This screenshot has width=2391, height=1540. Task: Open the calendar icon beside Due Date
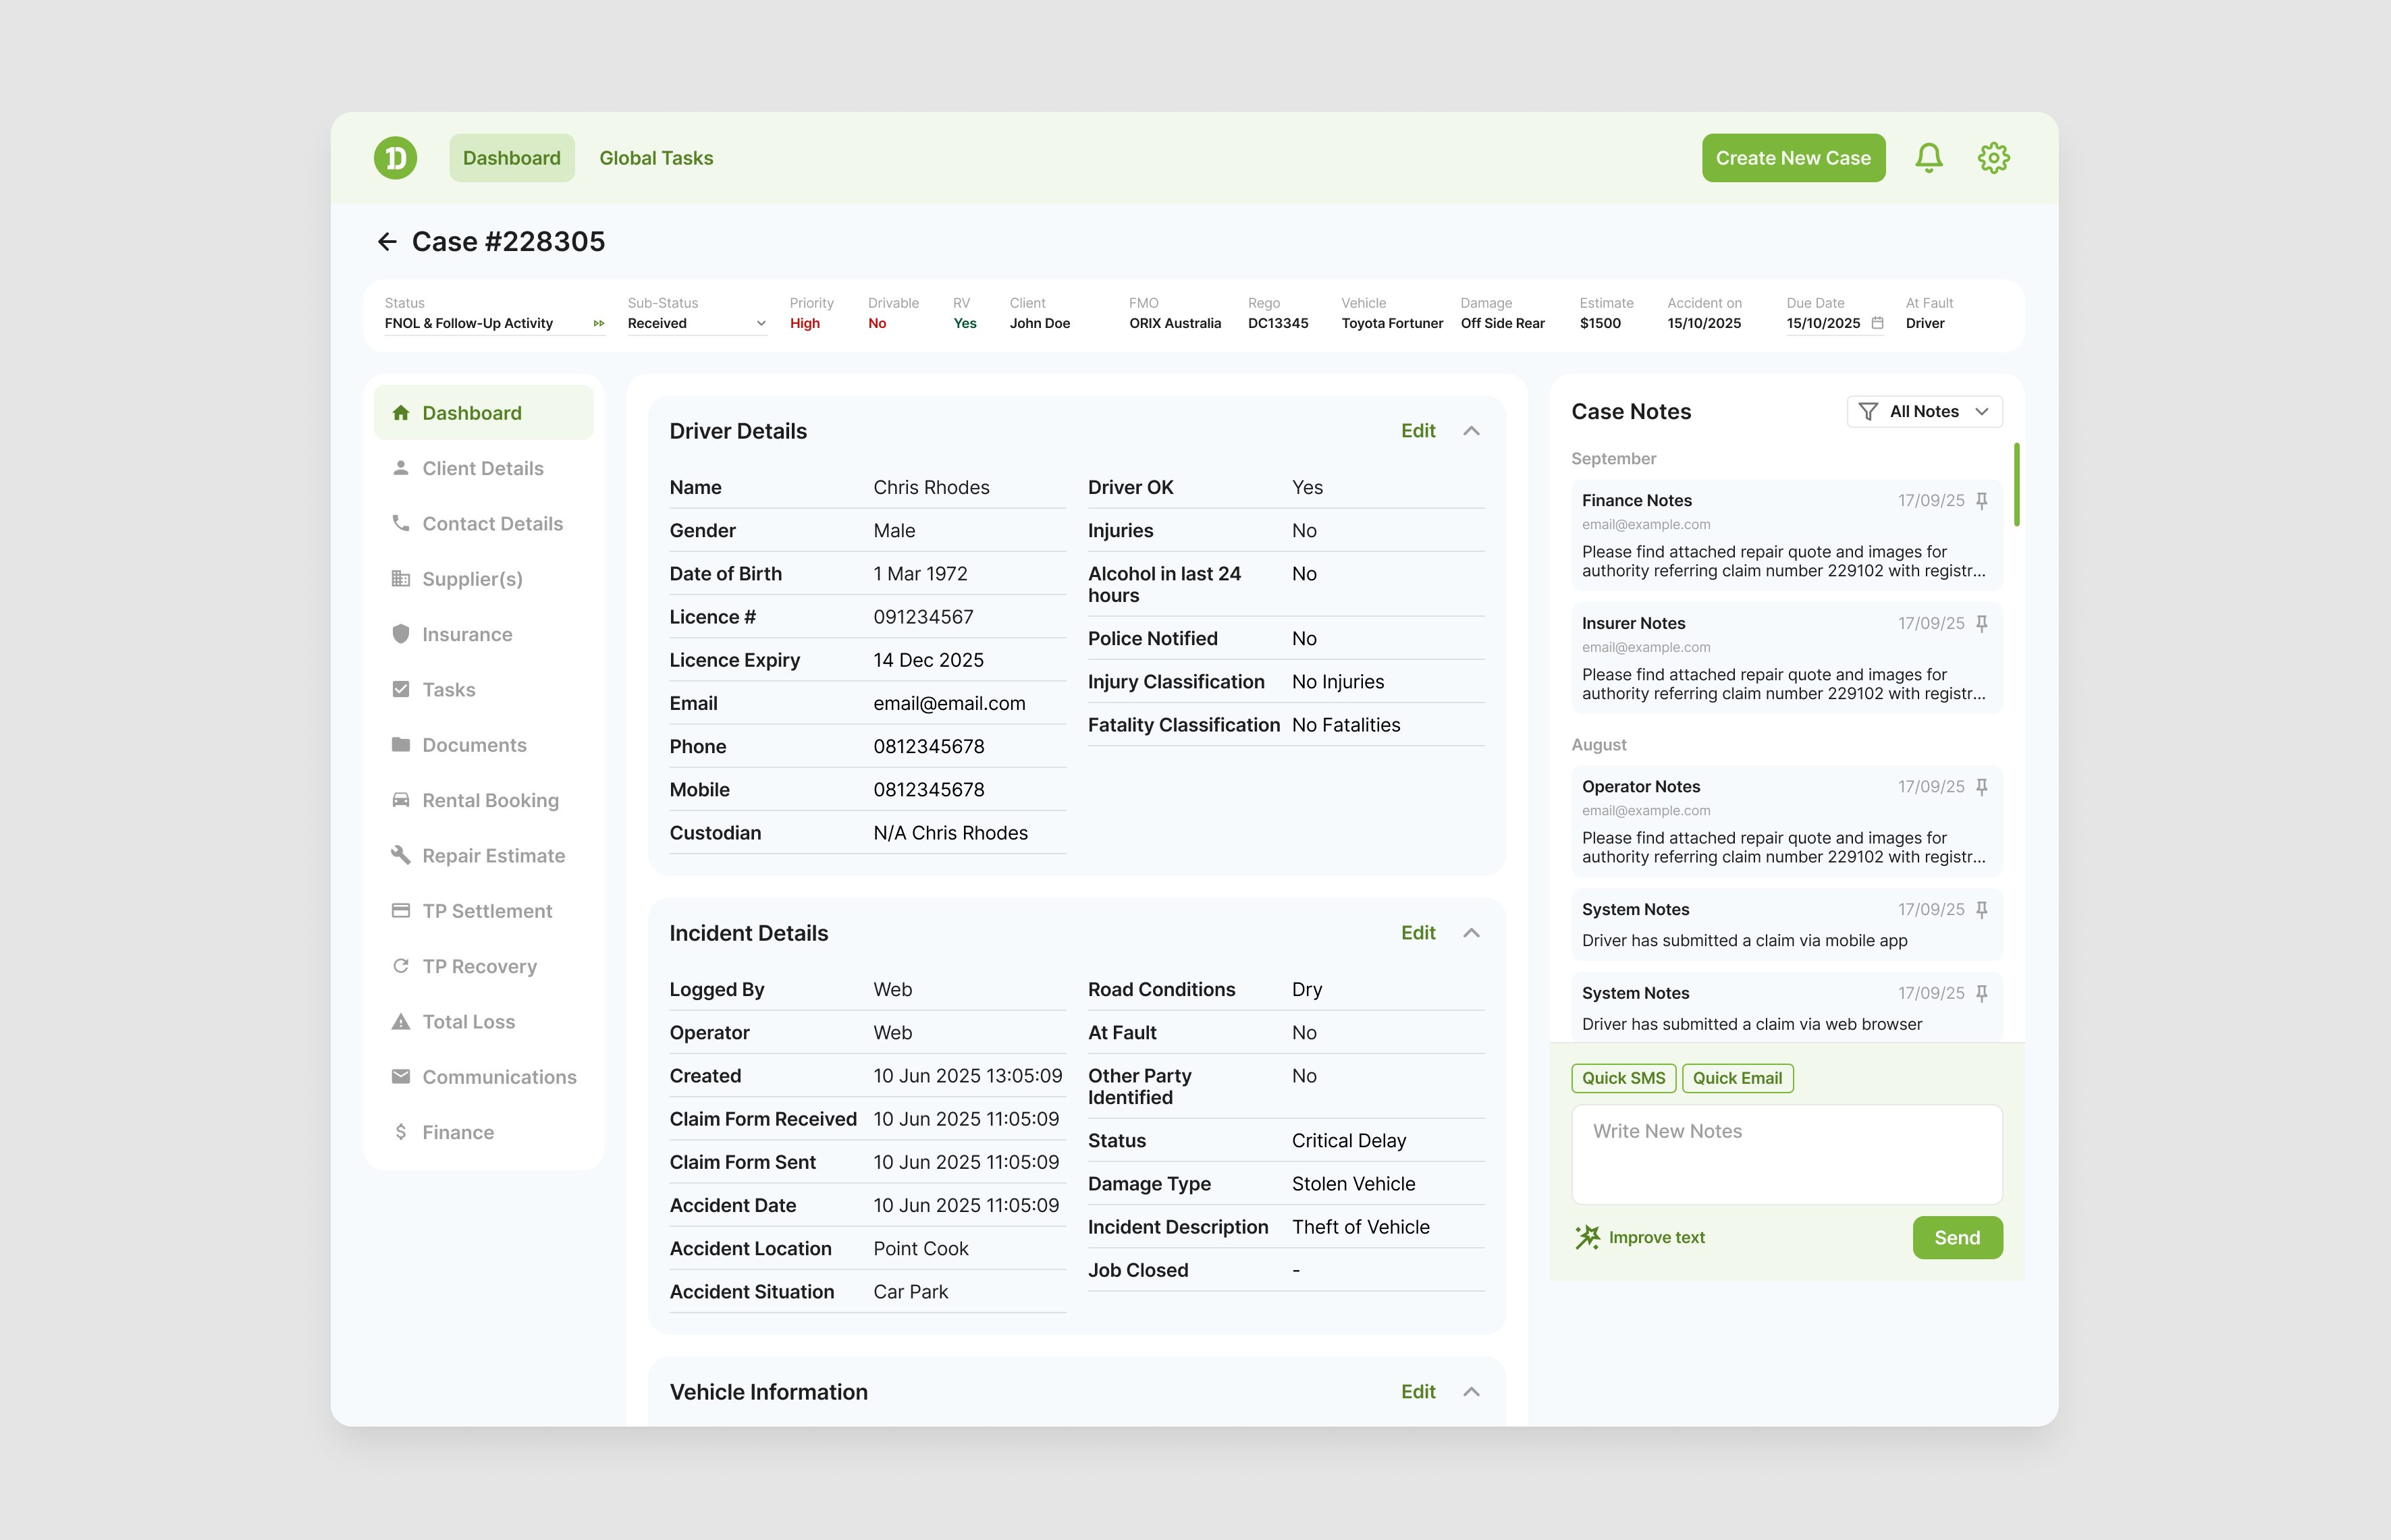pos(1877,323)
